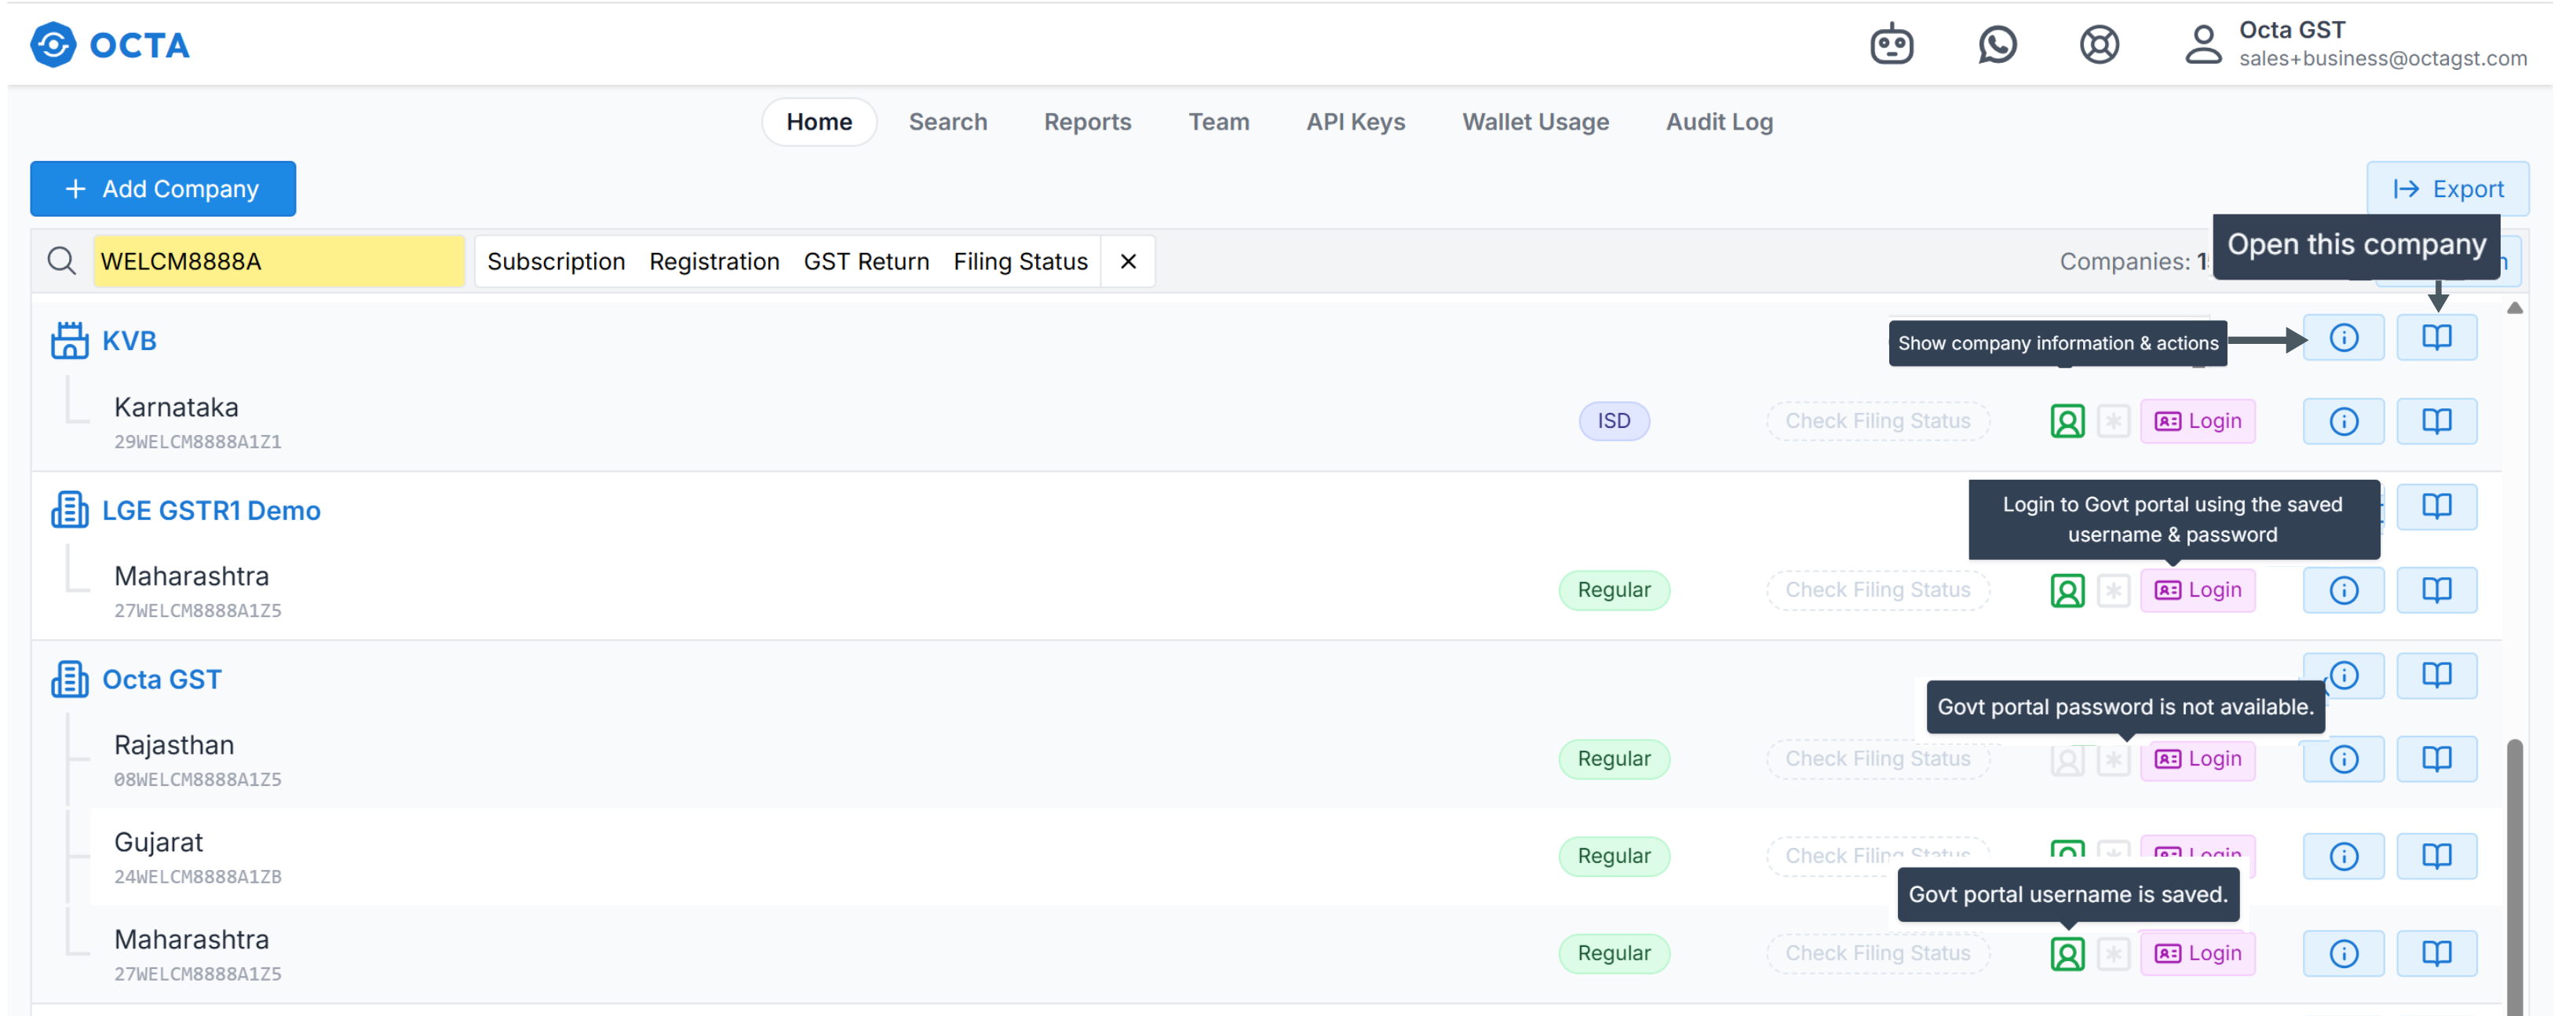This screenshot has height=1016, width=2576.
Task: Open the LGE GSTR1 Demo company link
Action: coord(211,511)
